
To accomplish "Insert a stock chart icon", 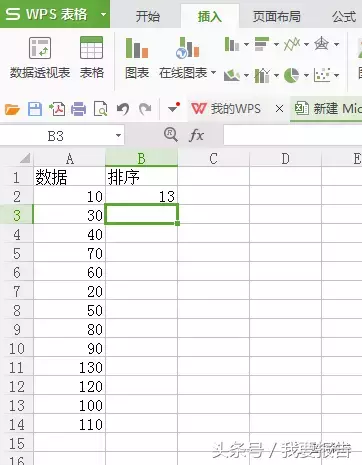I will (262, 75).
